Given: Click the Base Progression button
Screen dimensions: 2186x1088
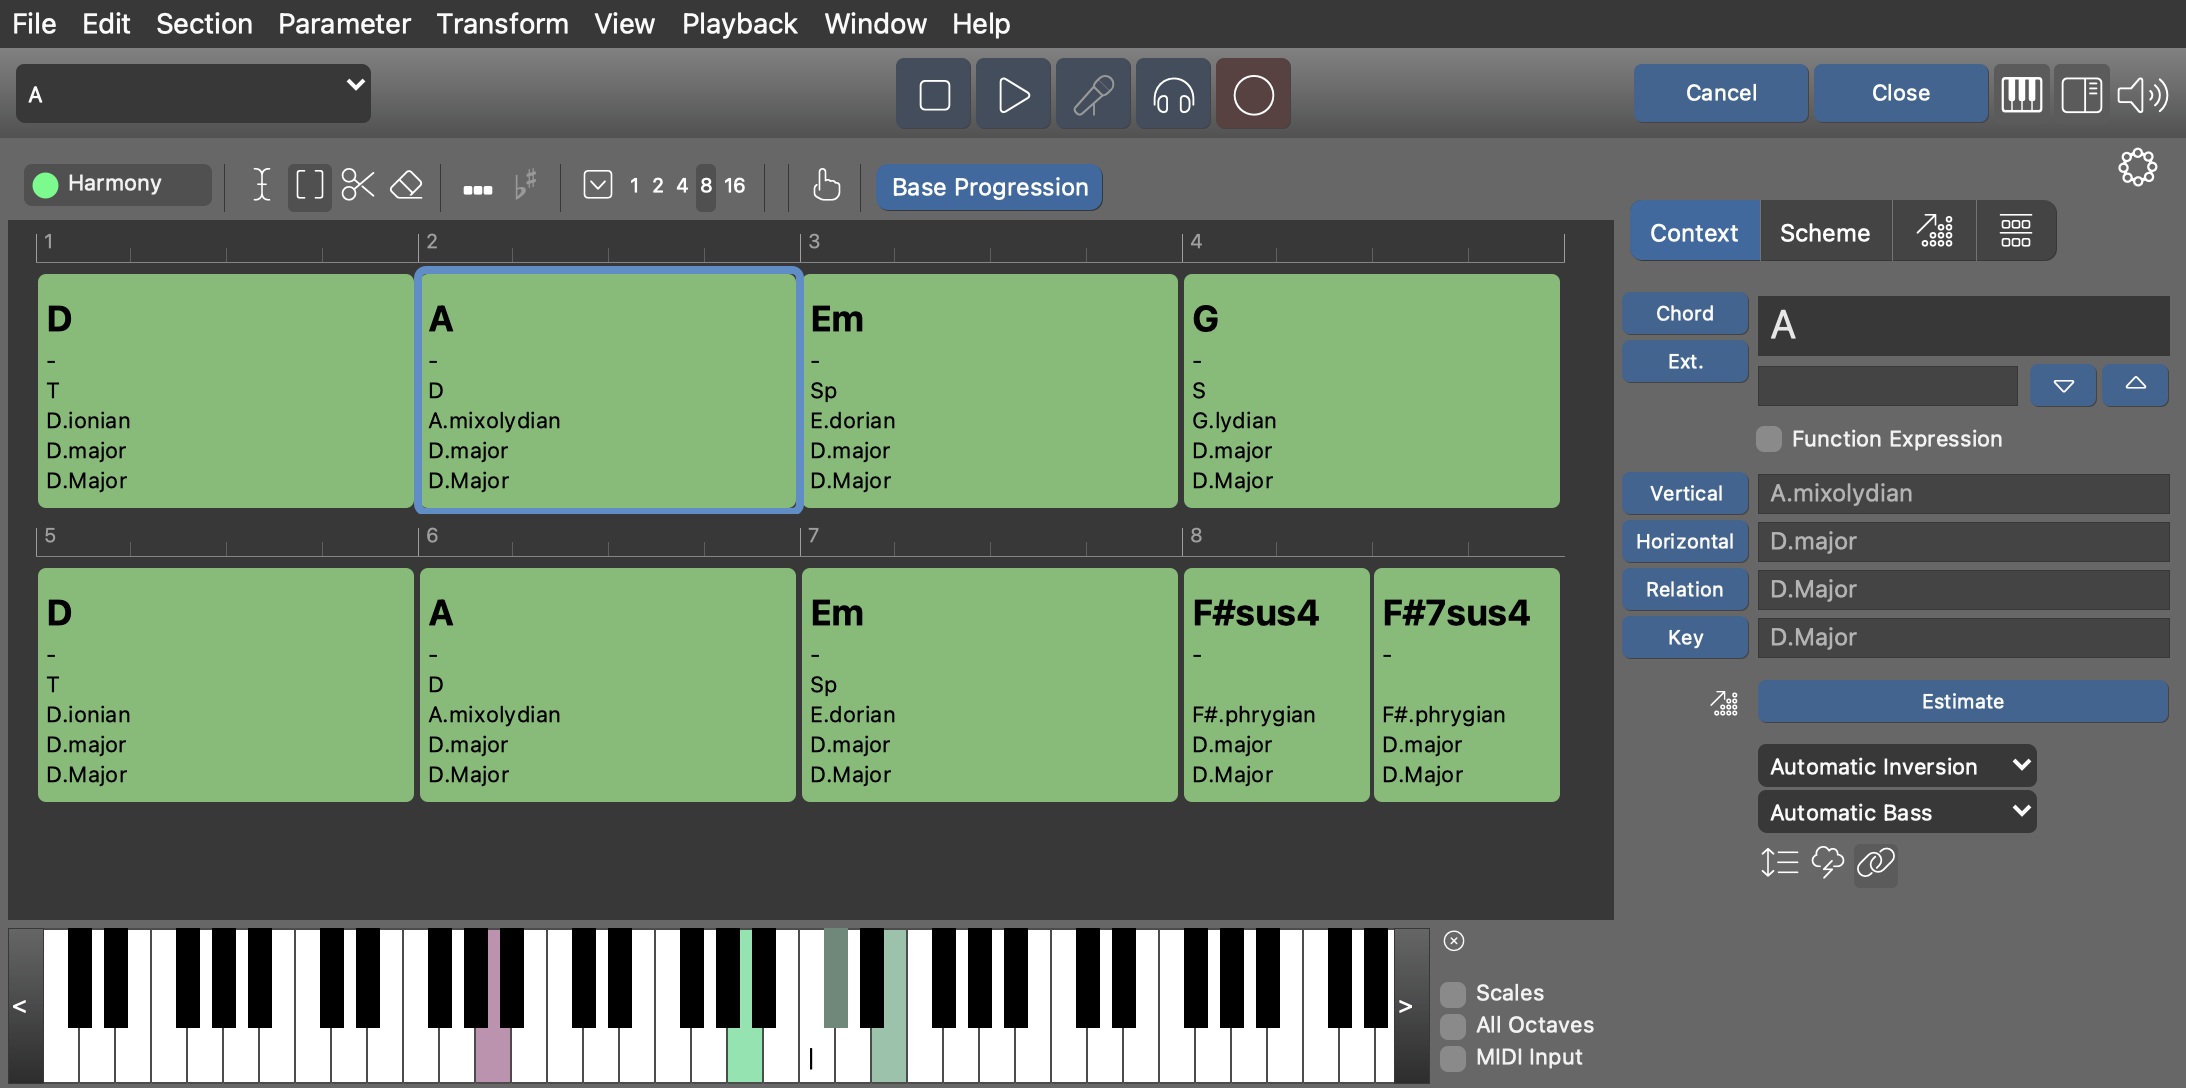Looking at the screenshot, I should (989, 187).
